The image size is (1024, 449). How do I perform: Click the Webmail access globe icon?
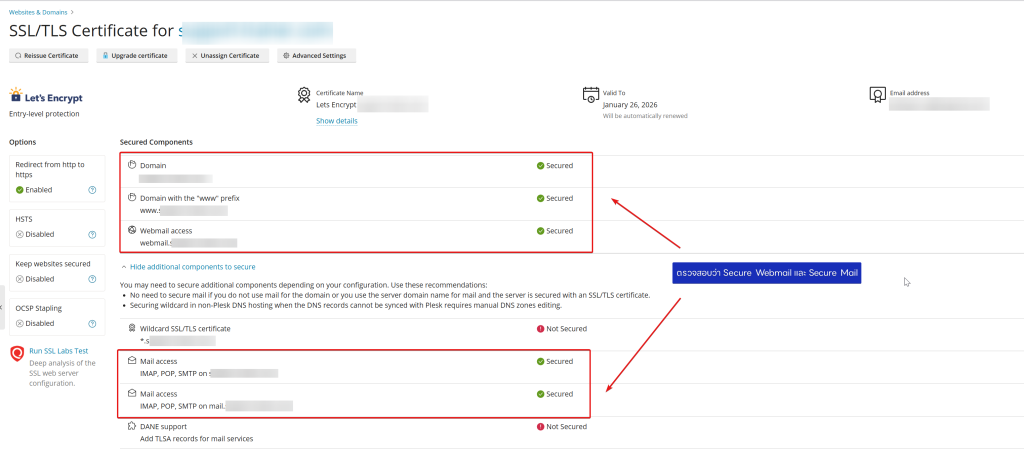pos(131,230)
